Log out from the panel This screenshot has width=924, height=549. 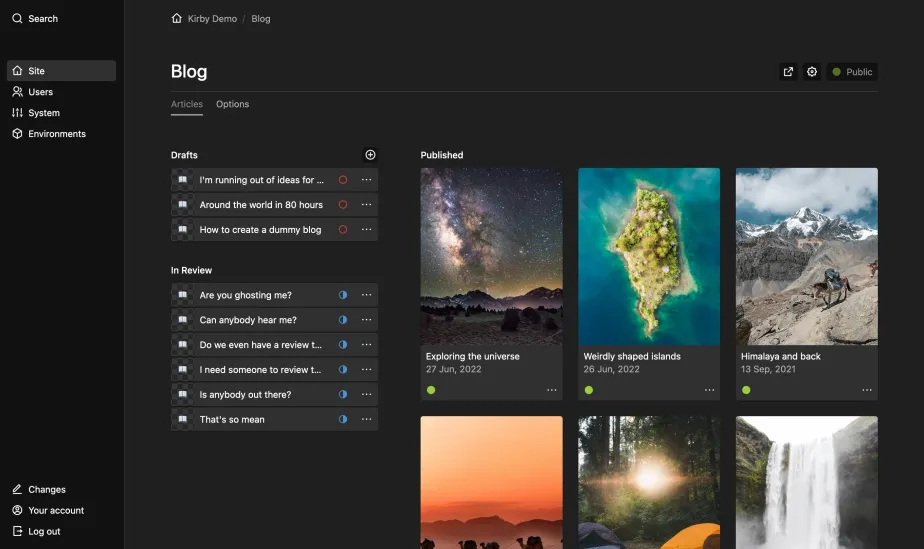tap(43, 531)
